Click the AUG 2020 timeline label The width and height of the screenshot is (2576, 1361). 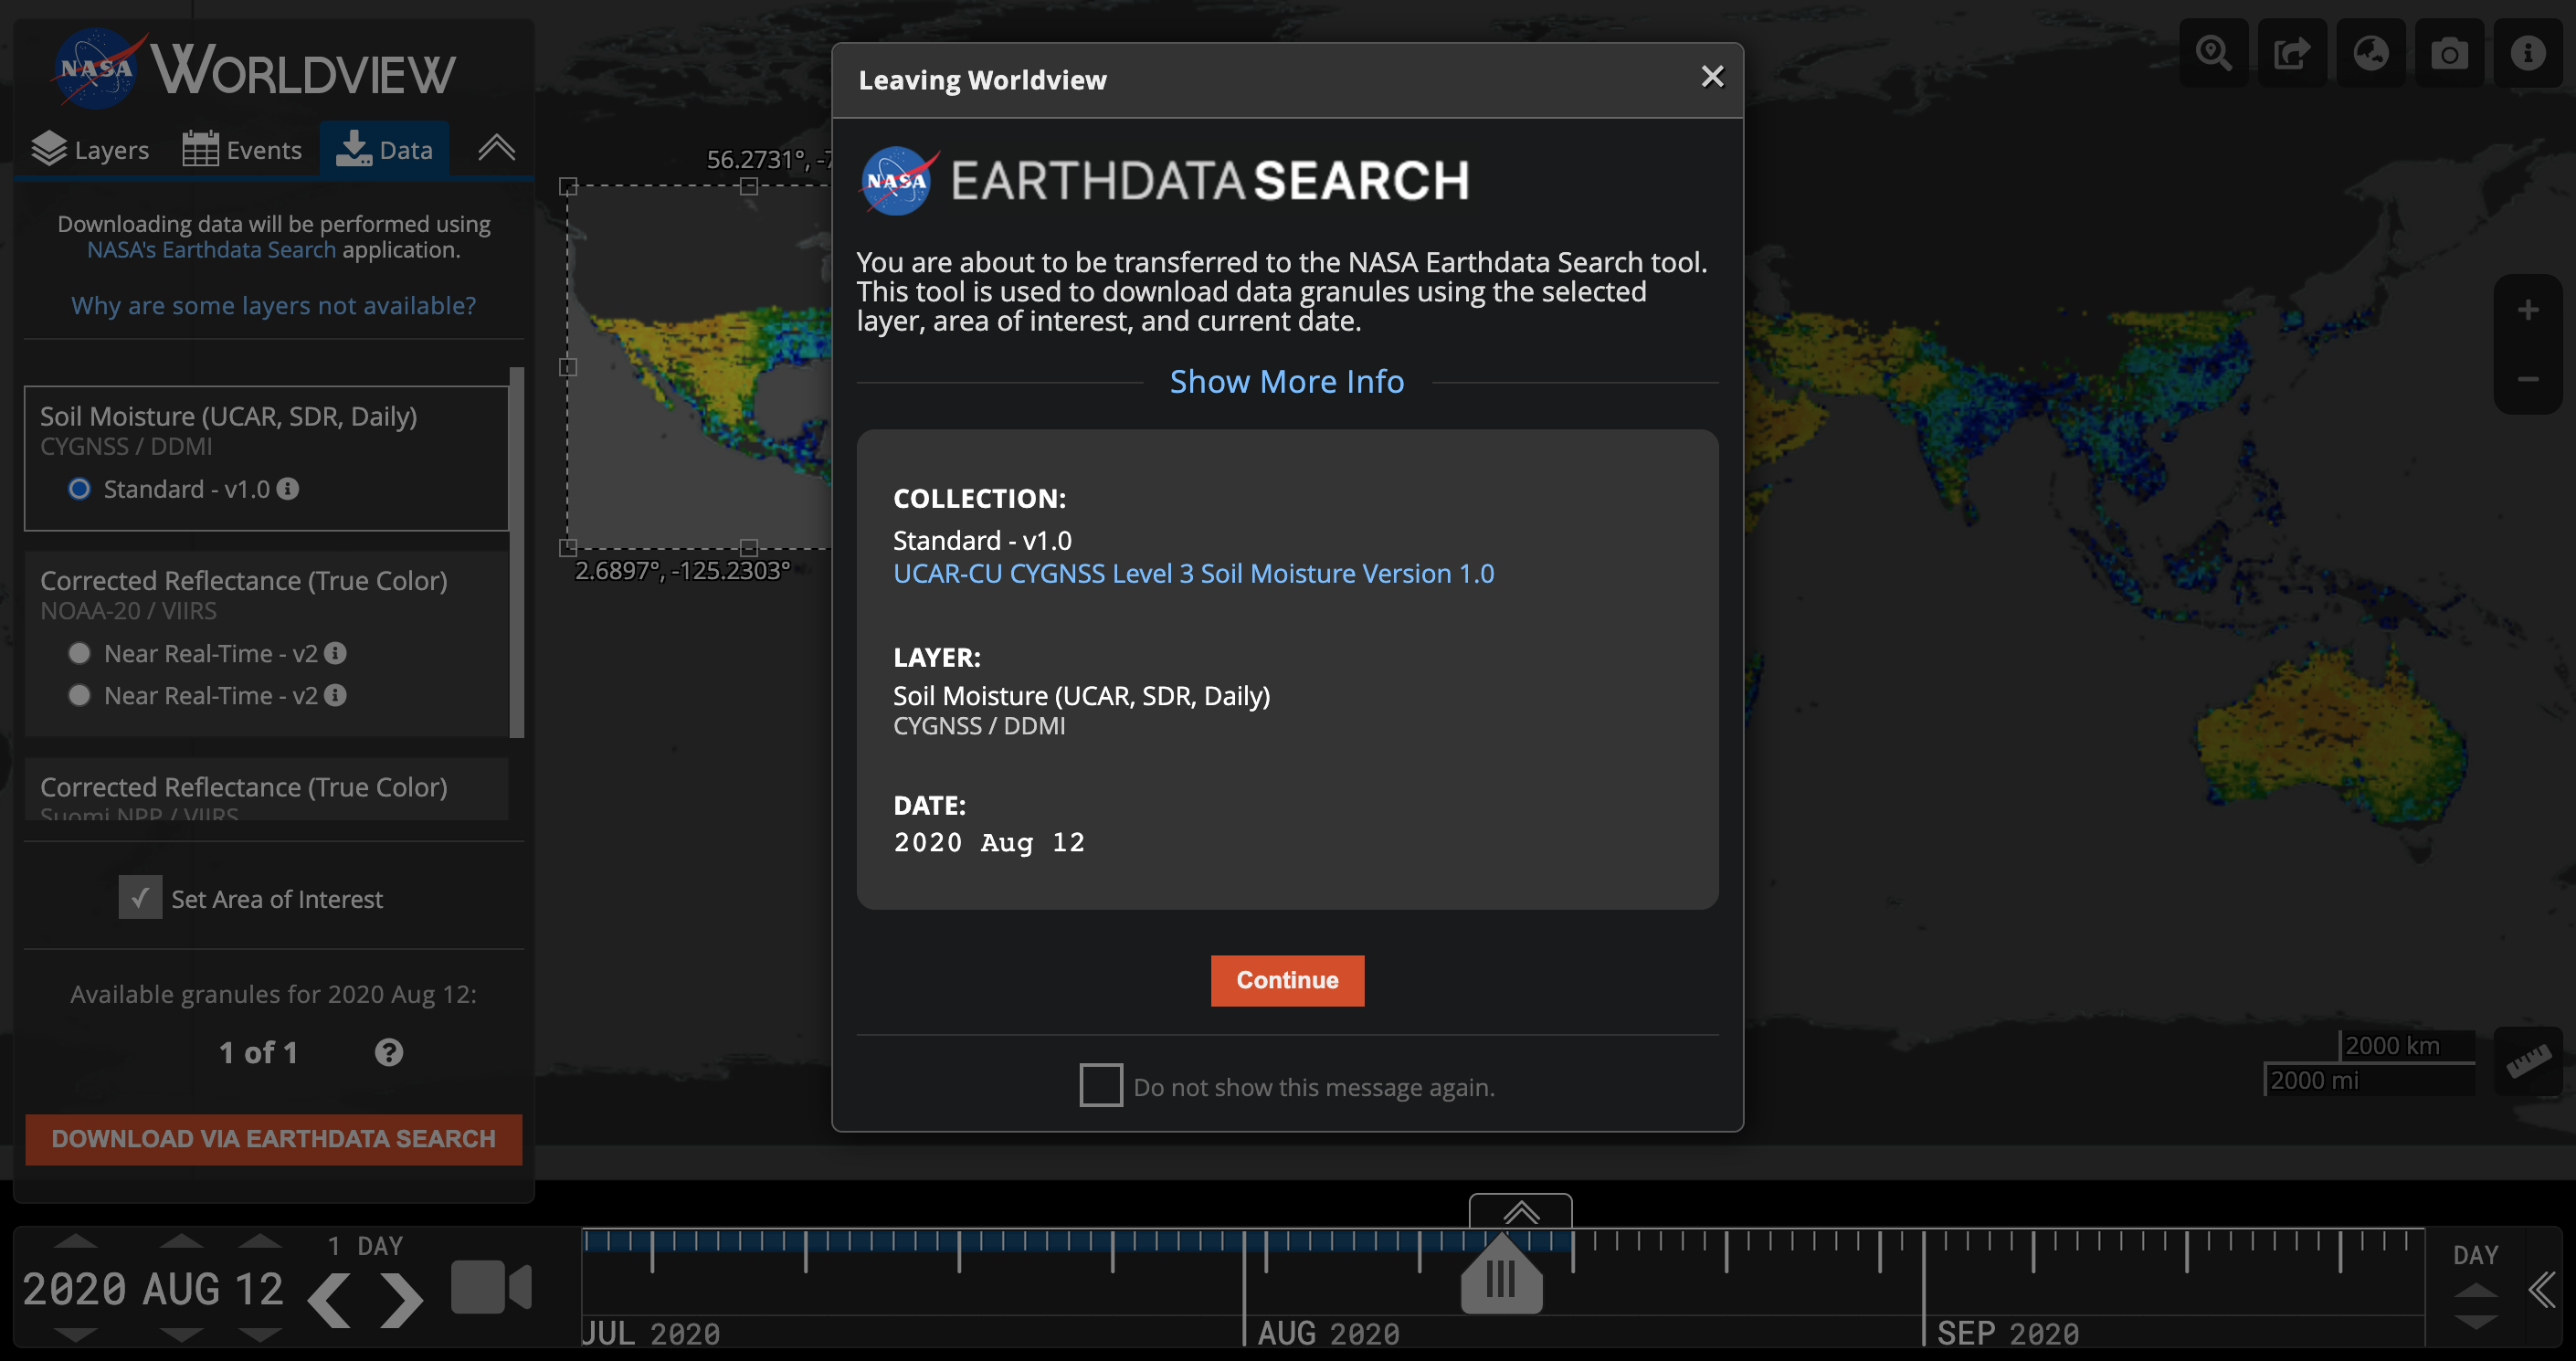(1328, 1333)
